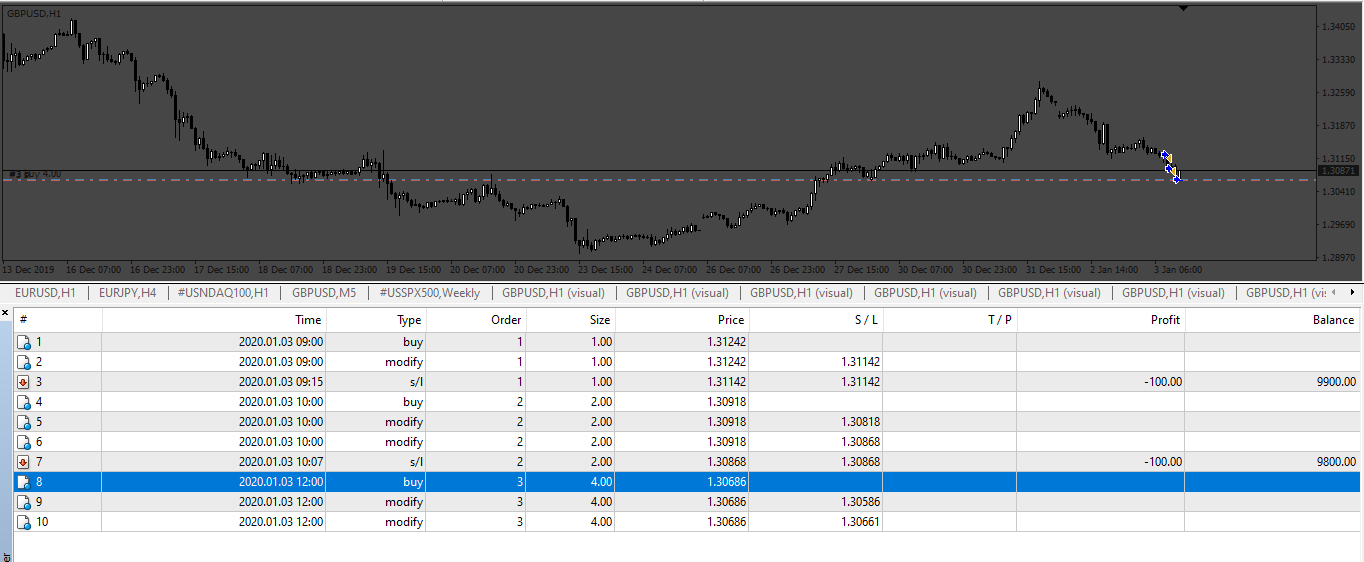
Task: Click the chart shift triangle marker above the chart
Action: tap(1183, 8)
